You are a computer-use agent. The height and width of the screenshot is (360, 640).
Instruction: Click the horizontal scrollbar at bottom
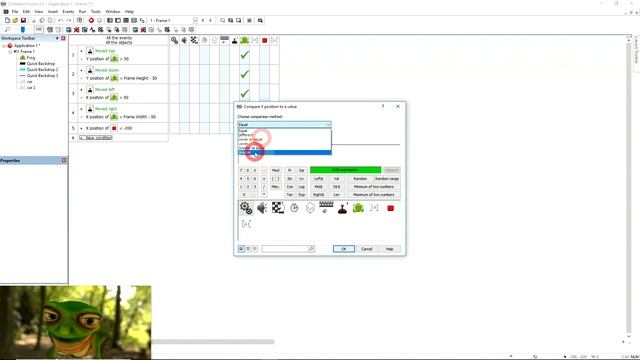(x=212, y=342)
